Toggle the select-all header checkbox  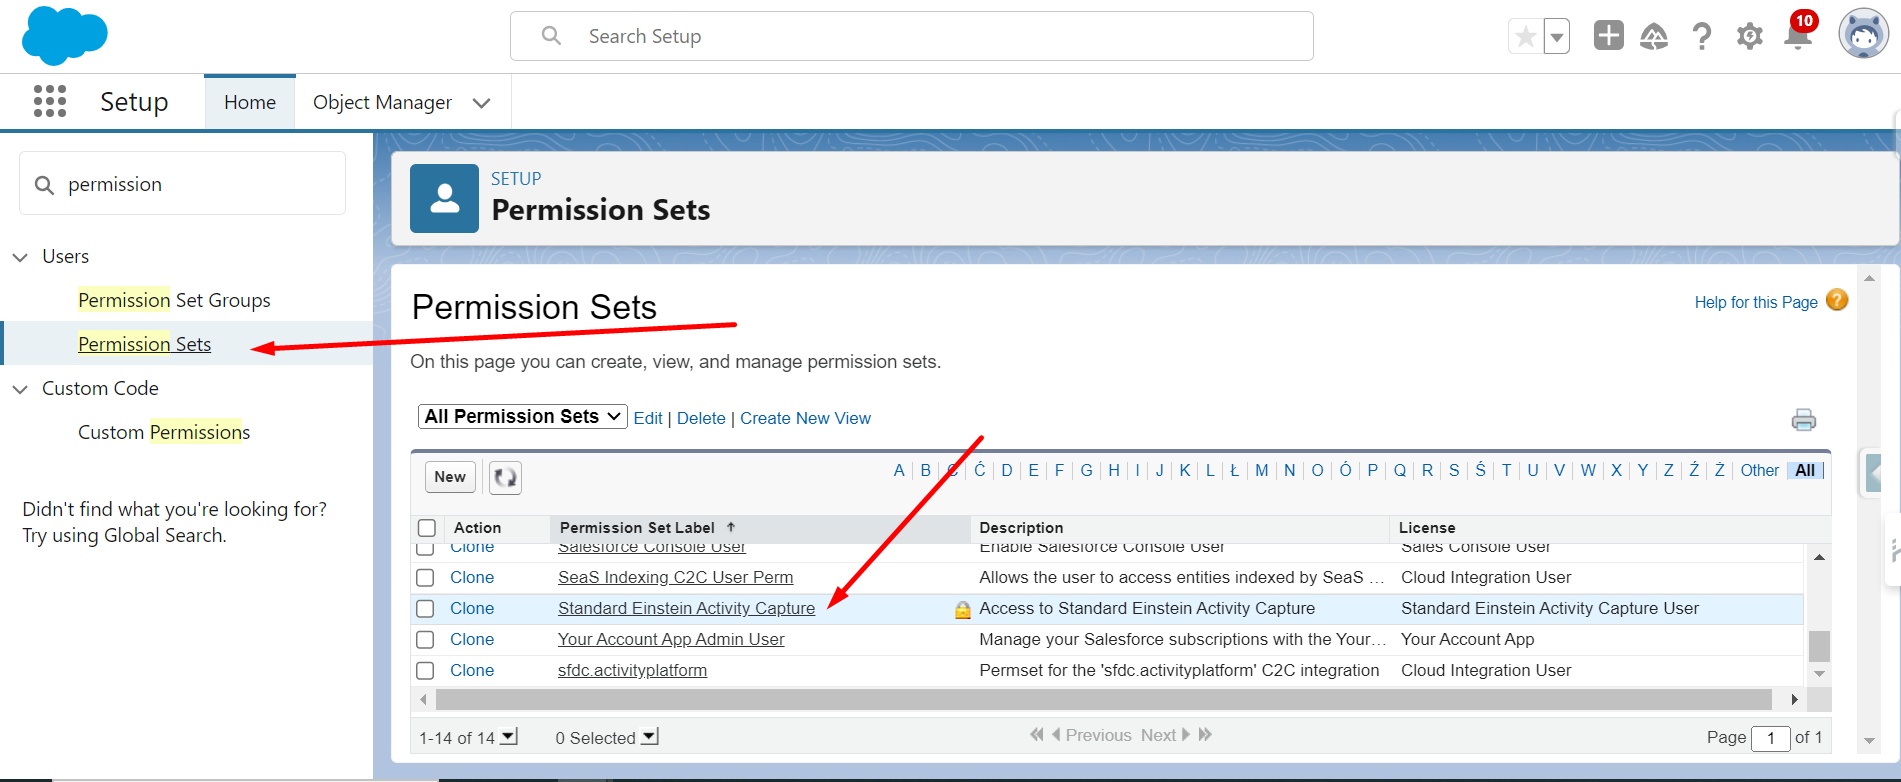427,528
